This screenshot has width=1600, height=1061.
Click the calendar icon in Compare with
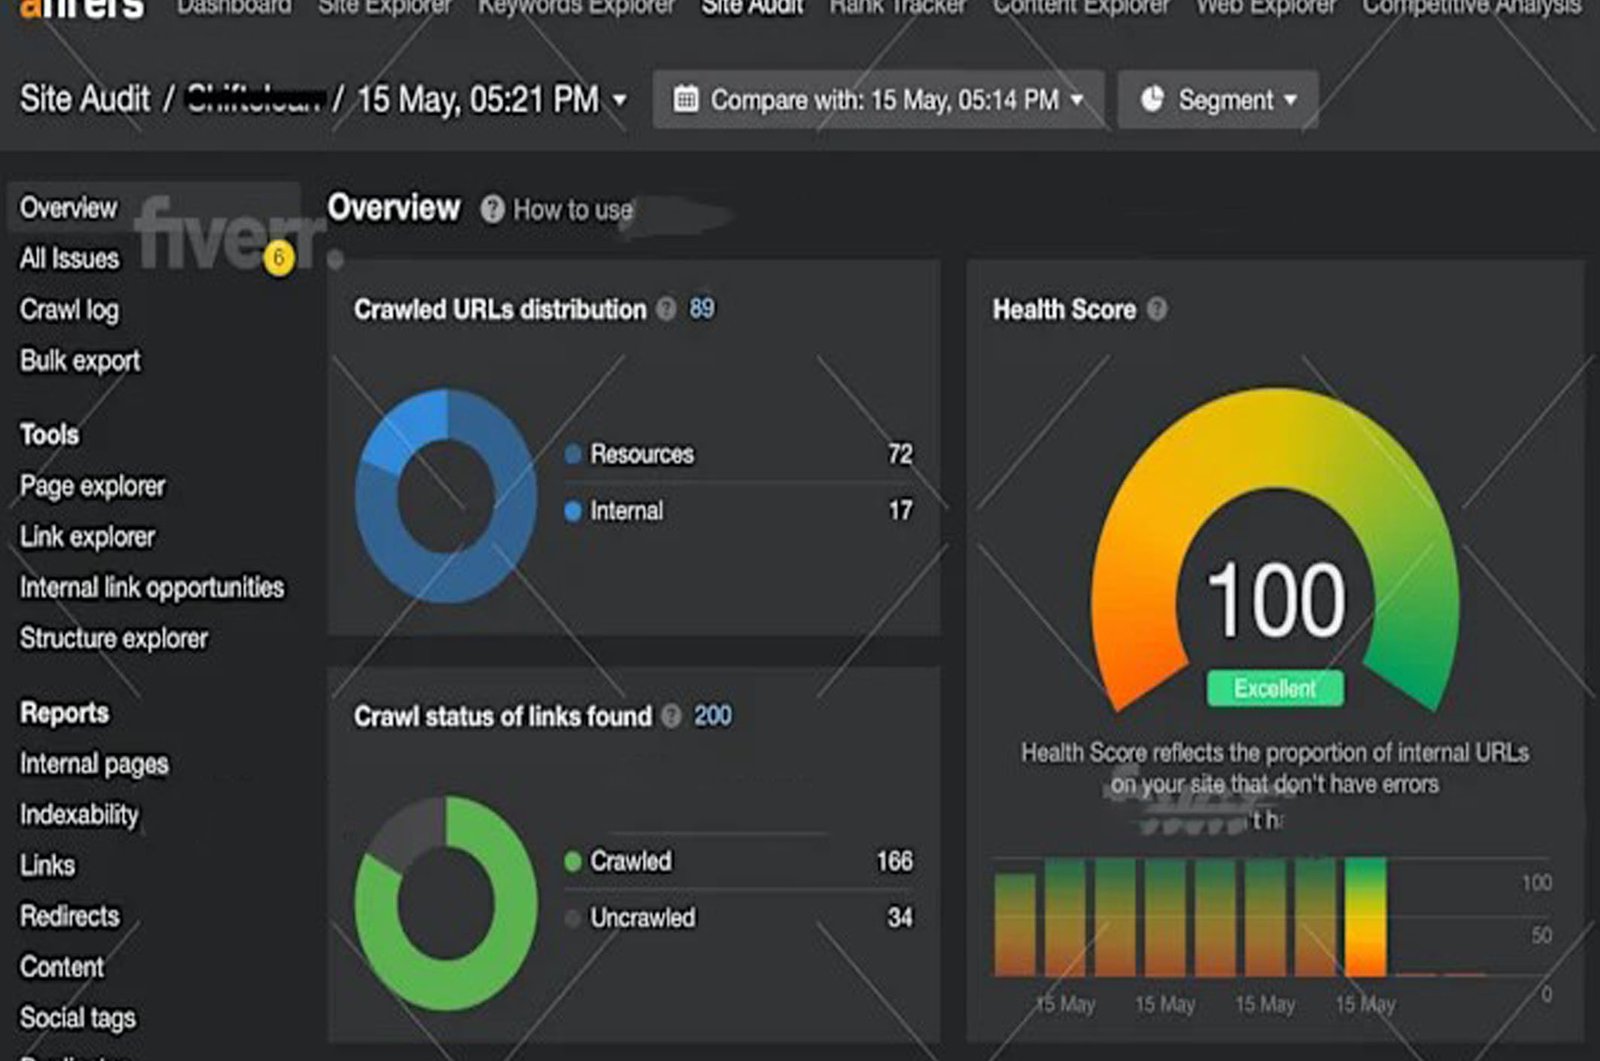point(686,99)
